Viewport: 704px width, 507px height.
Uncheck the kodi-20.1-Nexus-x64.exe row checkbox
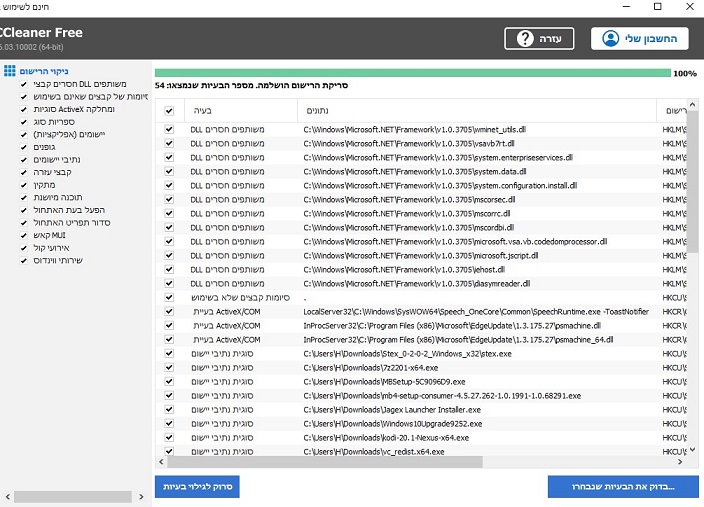click(169, 437)
